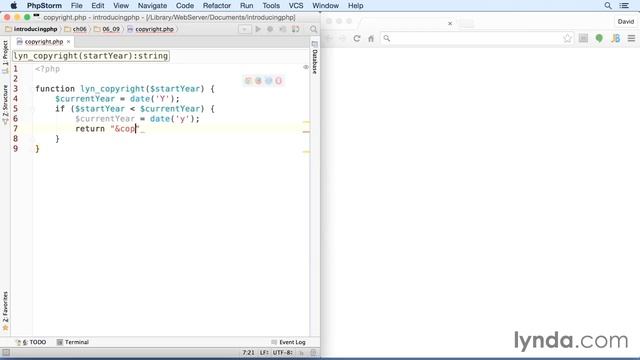The image size is (640, 360).
Task: Click the warning stripe marker near line 7
Action: pyautogui.click(x=306, y=132)
